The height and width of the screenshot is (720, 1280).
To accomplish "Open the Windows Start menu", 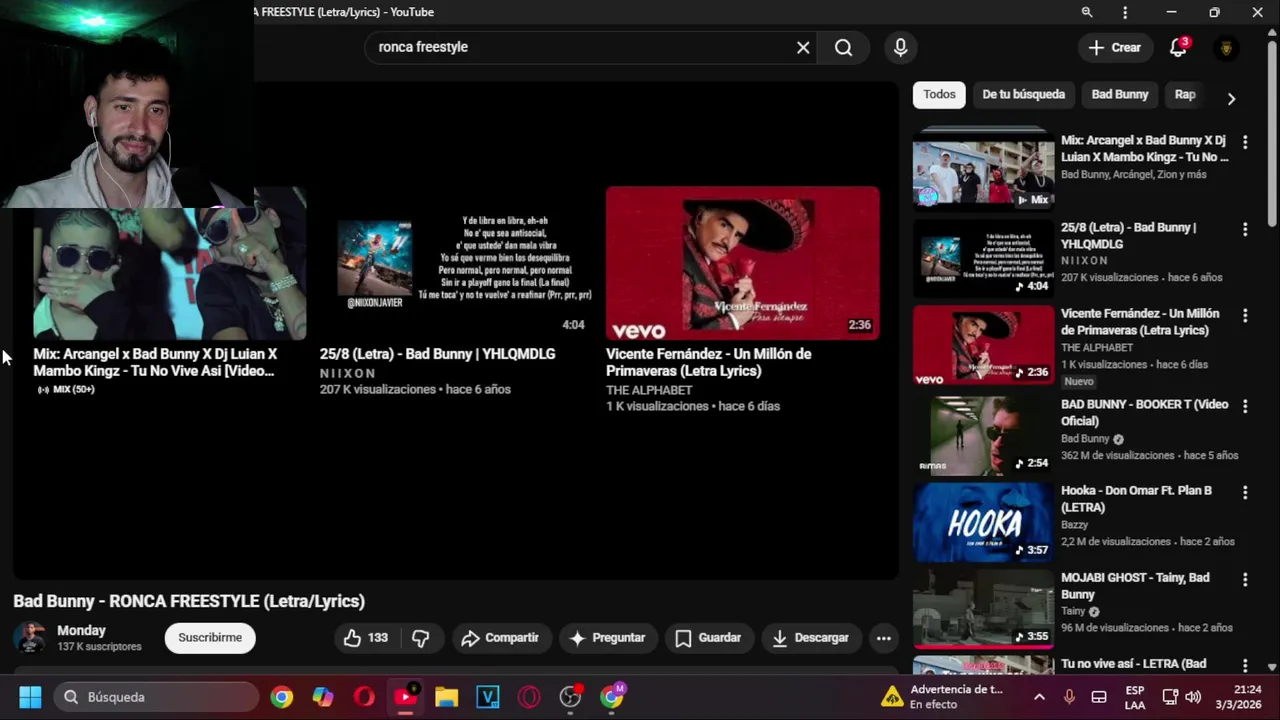I will [30, 697].
